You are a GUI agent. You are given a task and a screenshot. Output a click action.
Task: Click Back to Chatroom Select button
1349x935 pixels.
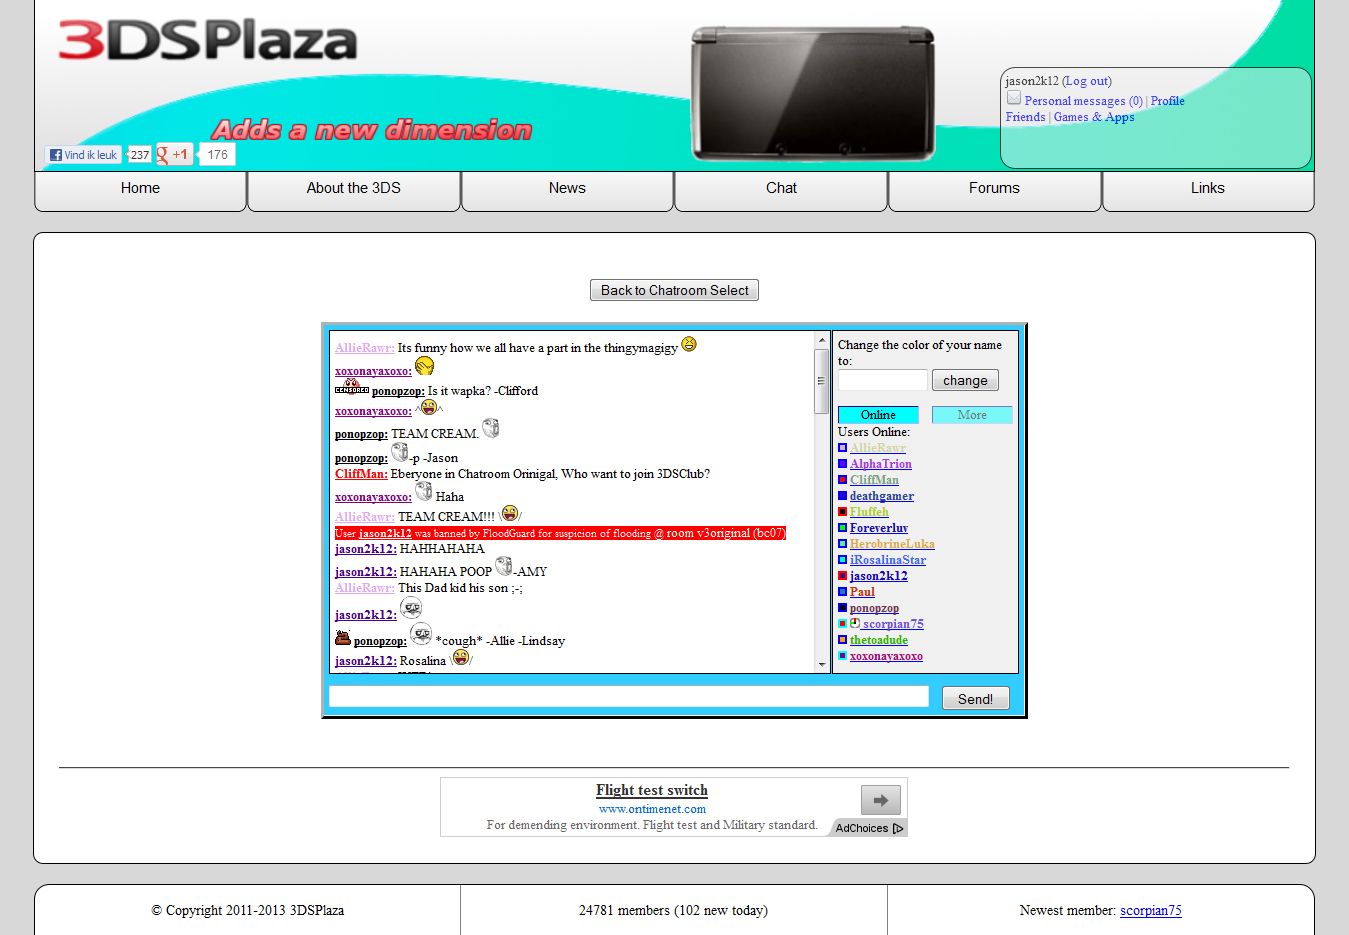click(675, 290)
